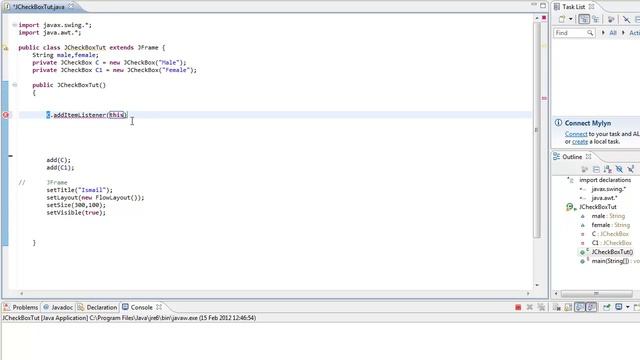Viewport: 640px width, 360px height.
Task: Open the Problems tab
Action: point(20,307)
